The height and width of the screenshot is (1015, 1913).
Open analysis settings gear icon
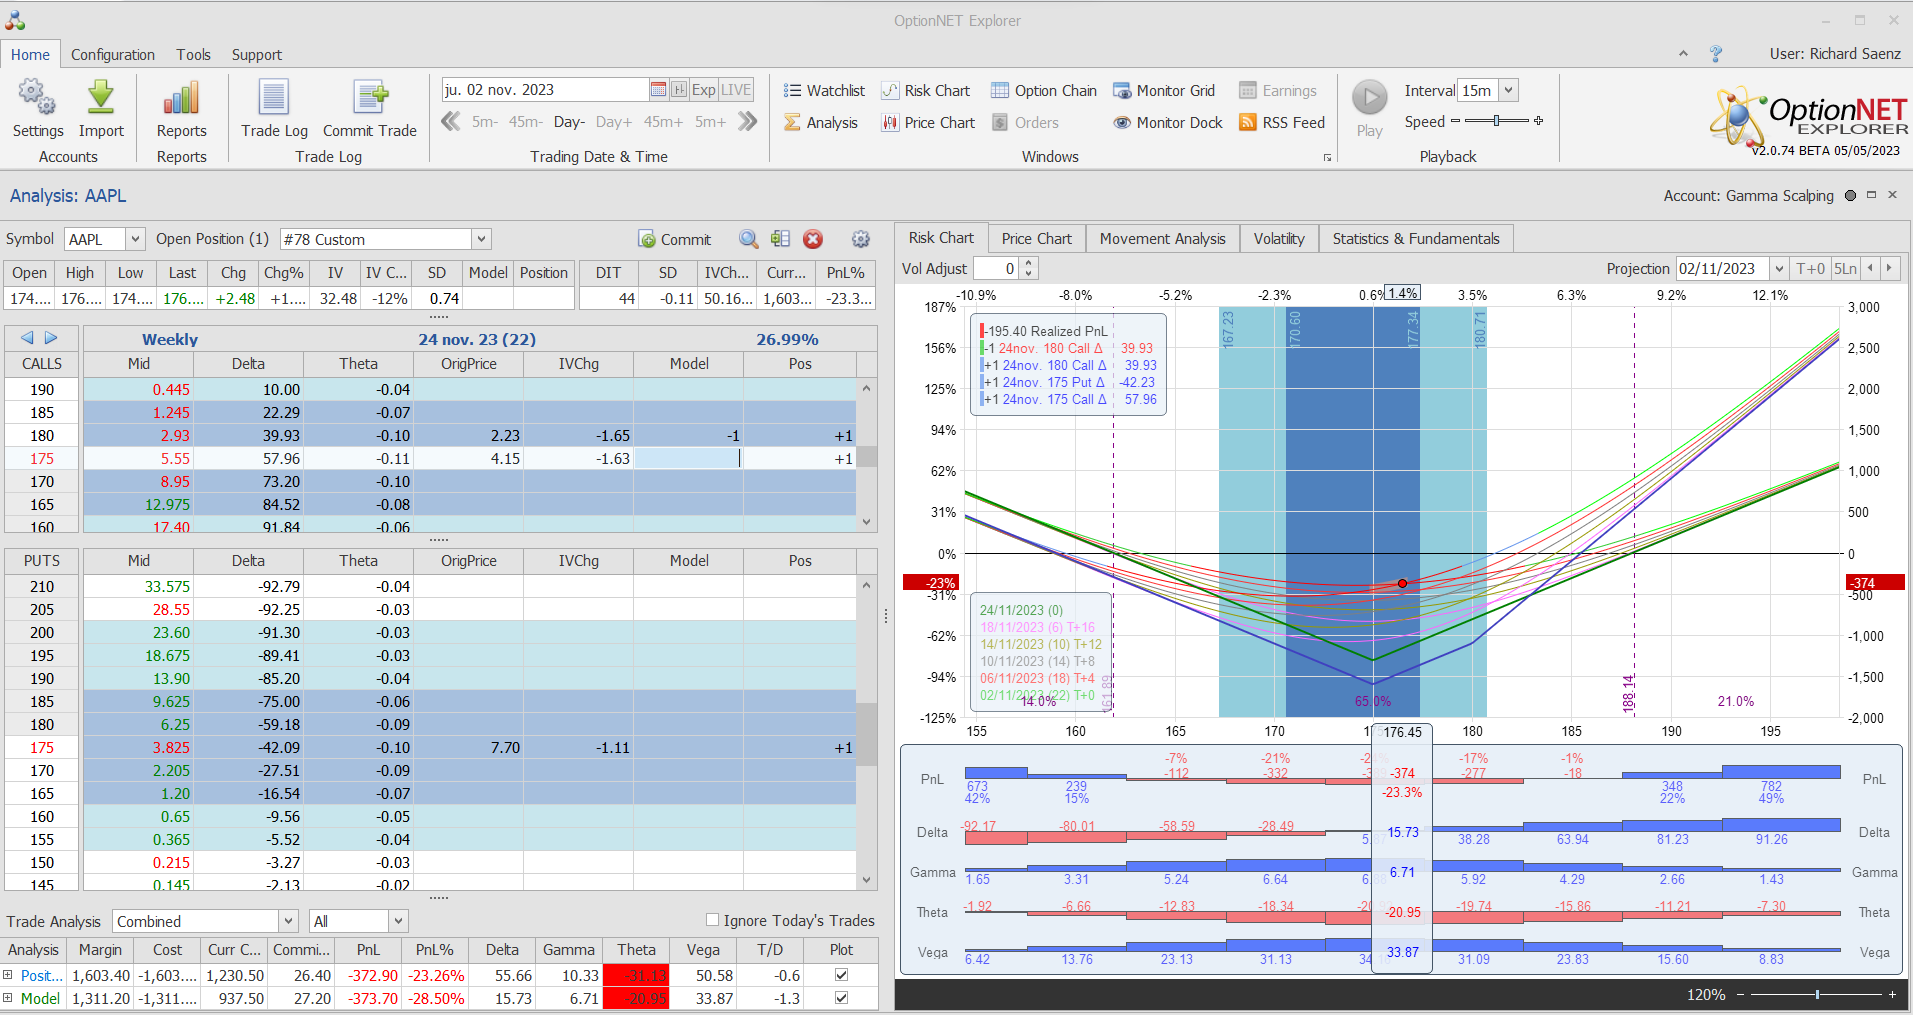[861, 239]
